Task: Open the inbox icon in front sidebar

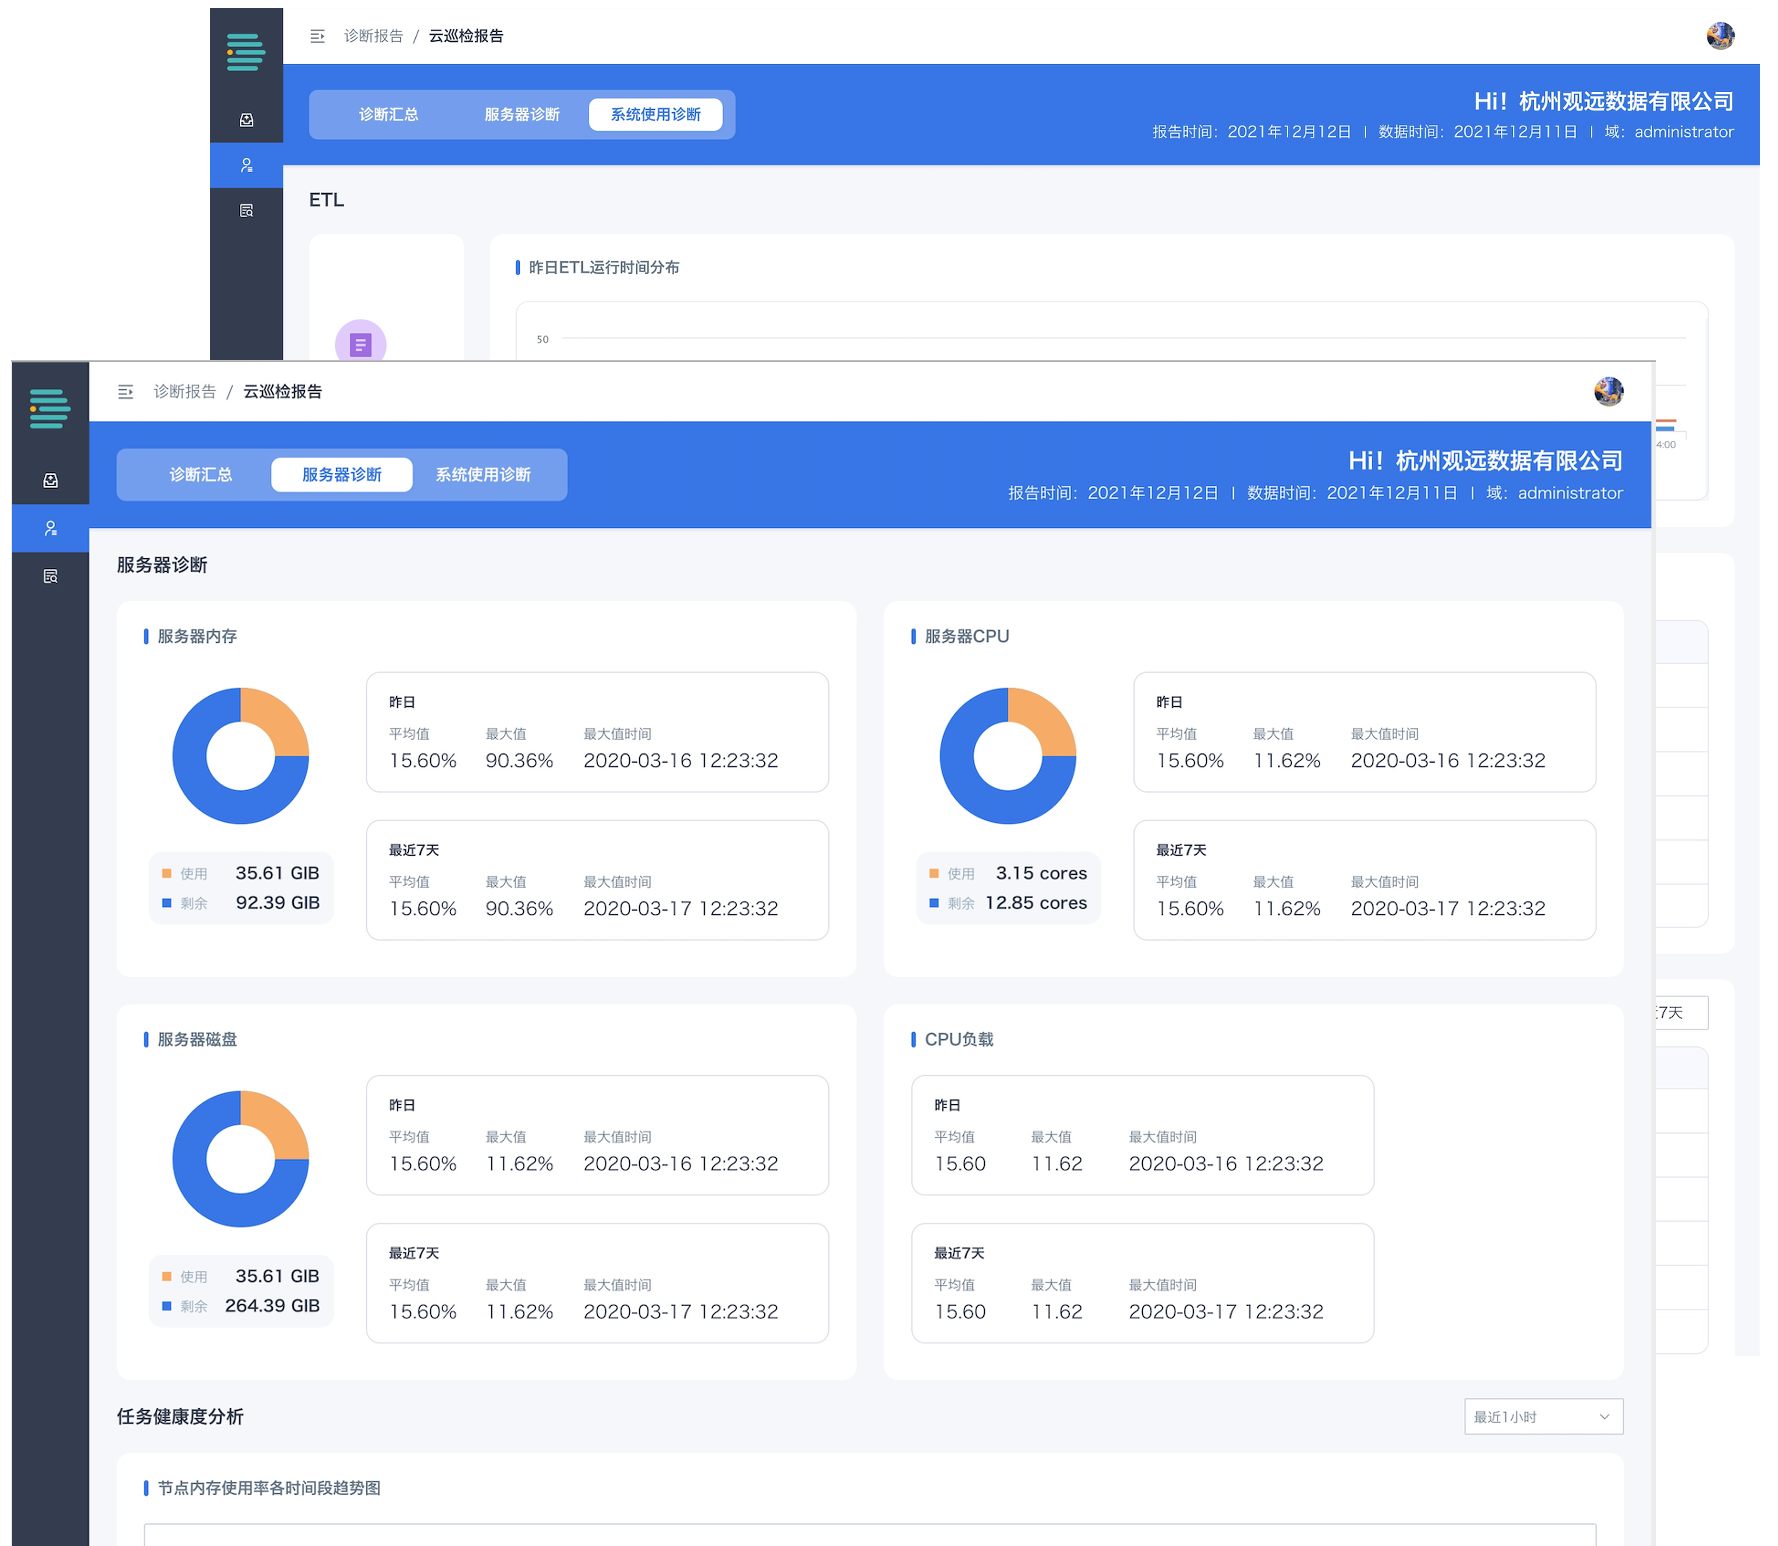Action: (x=50, y=480)
